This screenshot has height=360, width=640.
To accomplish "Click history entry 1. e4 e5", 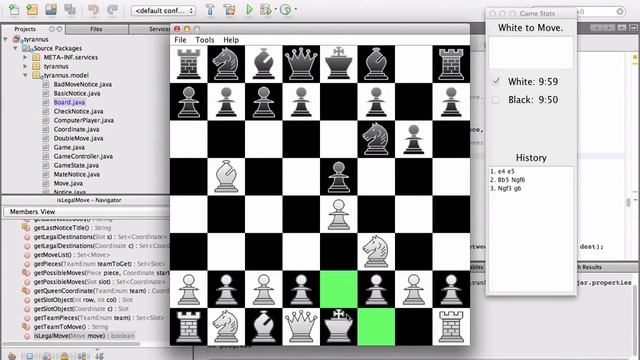I will pyautogui.click(x=502, y=171).
